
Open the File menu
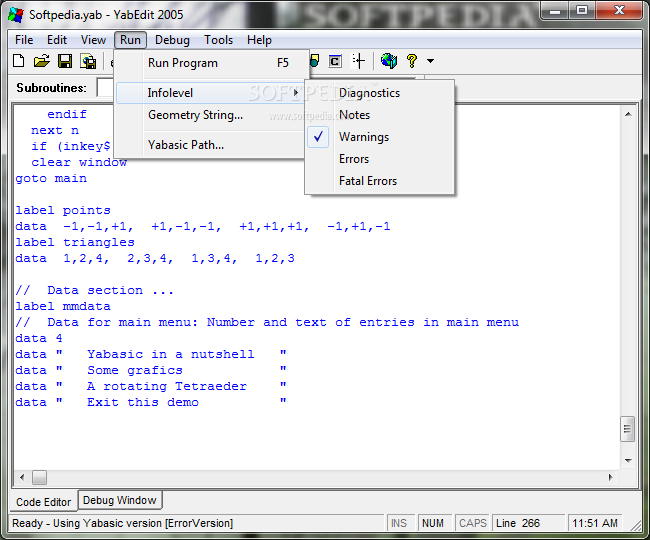(24, 40)
